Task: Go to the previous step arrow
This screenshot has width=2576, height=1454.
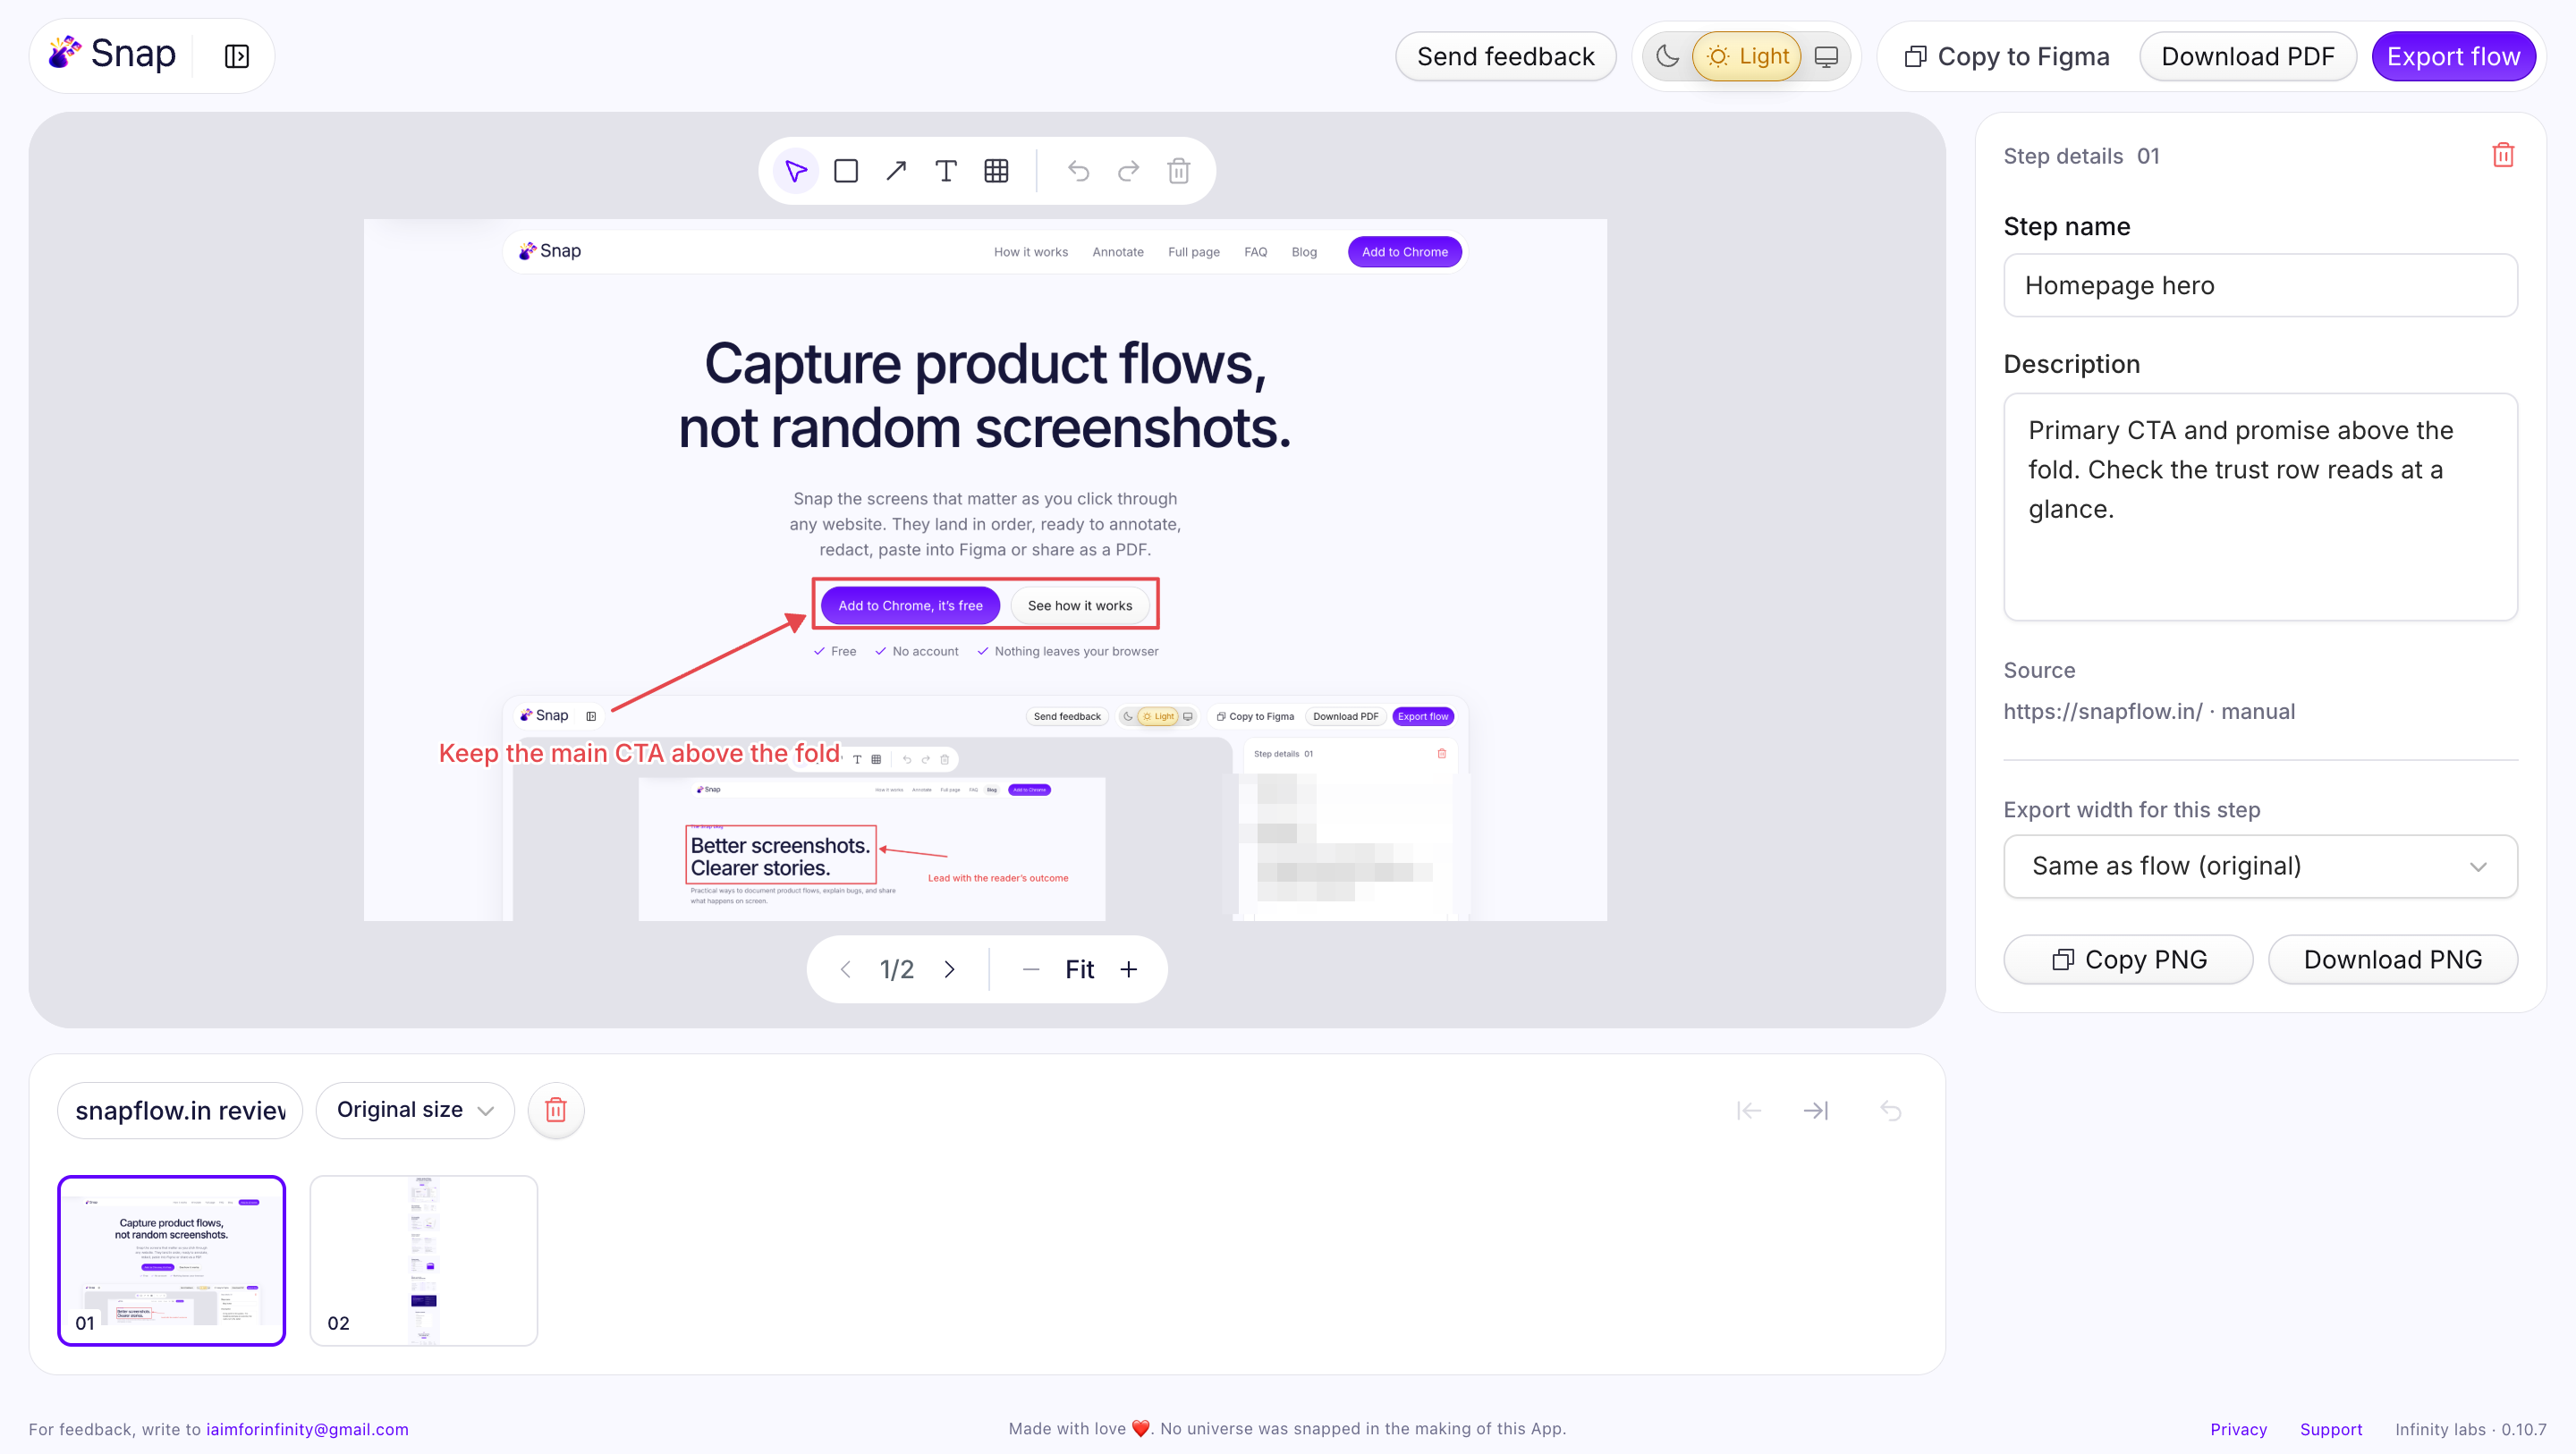Action: pyautogui.click(x=846, y=969)
